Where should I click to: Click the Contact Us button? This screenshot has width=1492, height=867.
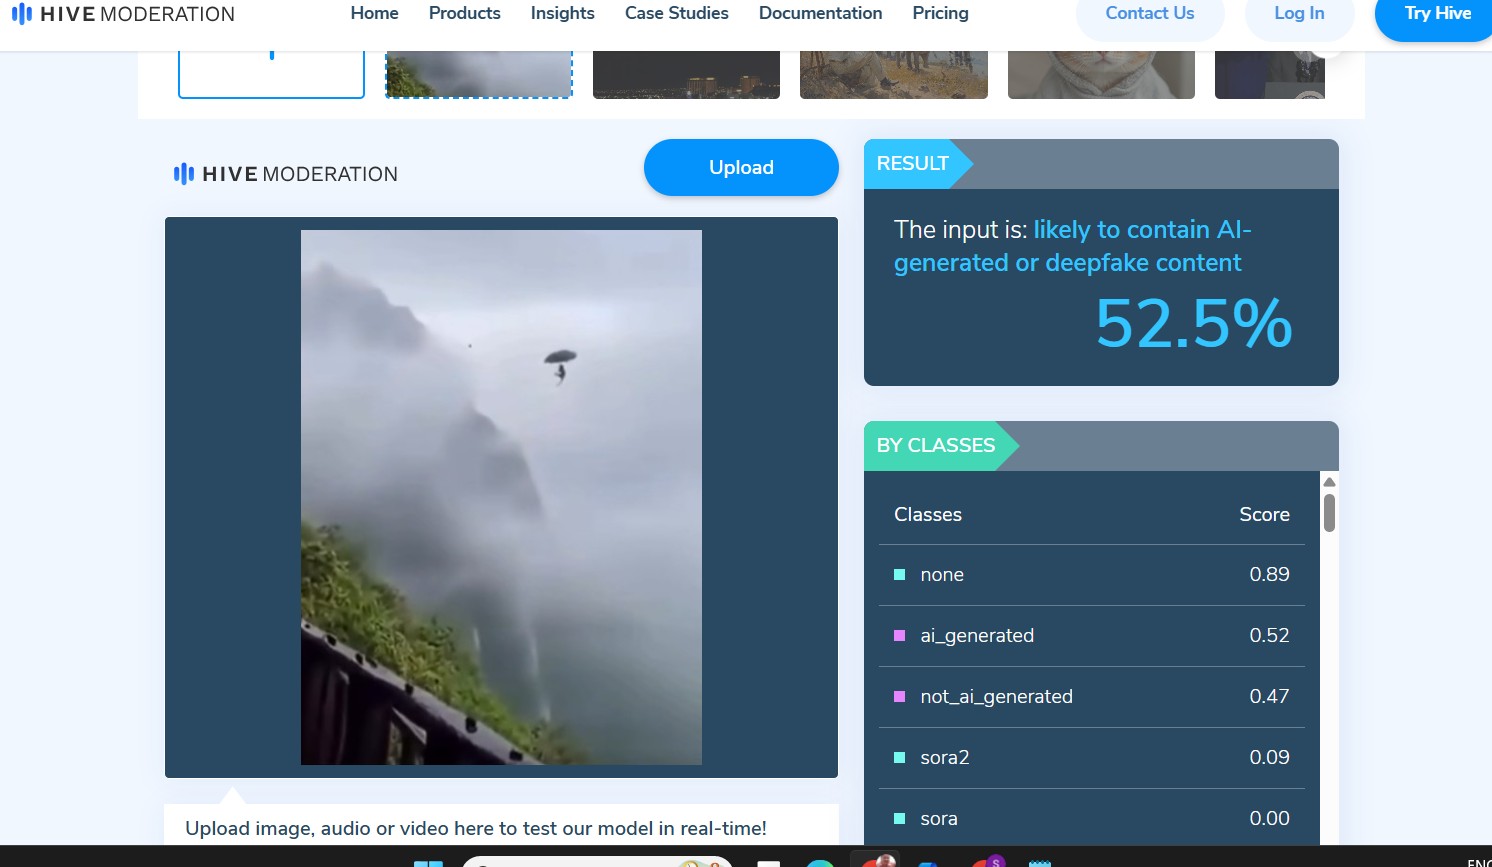coord(1149,14)
